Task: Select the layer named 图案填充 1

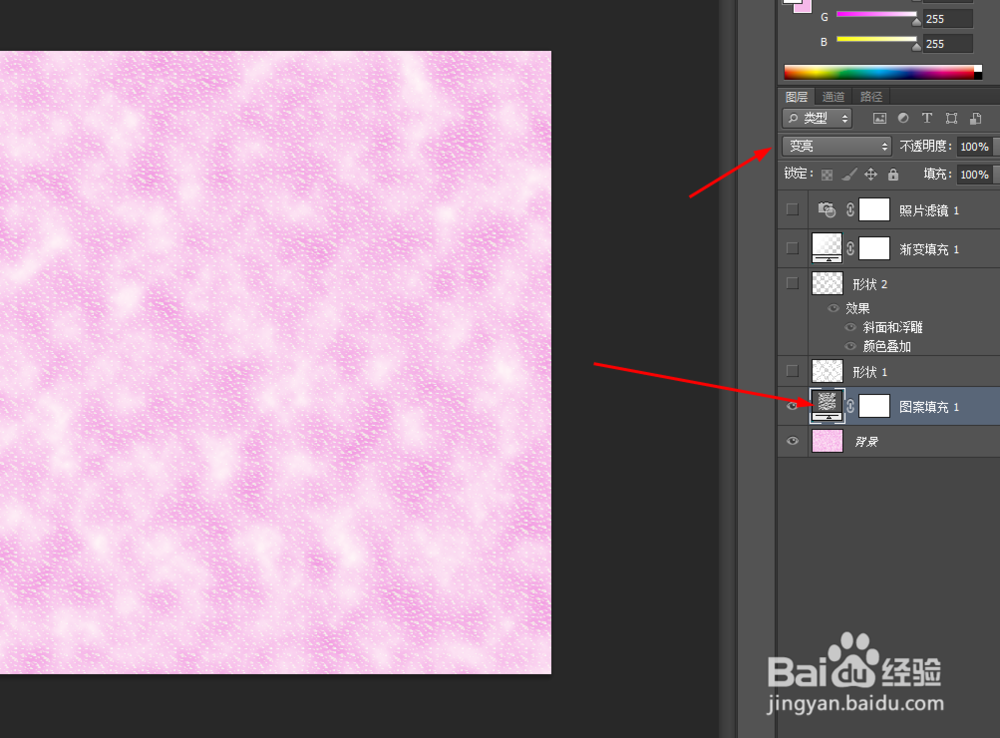Action: [929, 406]
